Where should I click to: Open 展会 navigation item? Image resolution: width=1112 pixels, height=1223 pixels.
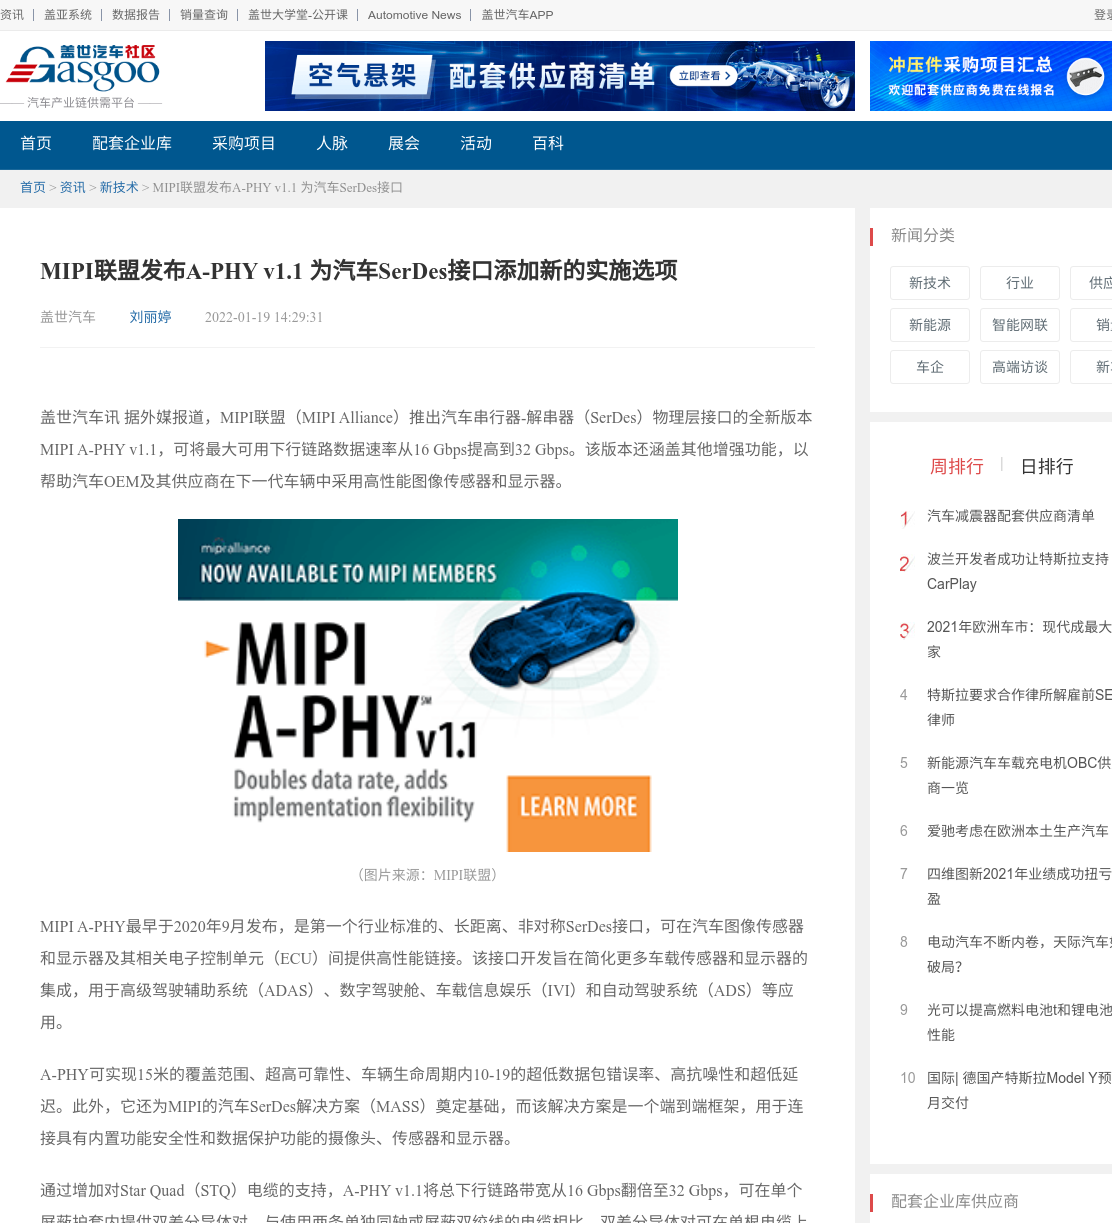point(404,143)
